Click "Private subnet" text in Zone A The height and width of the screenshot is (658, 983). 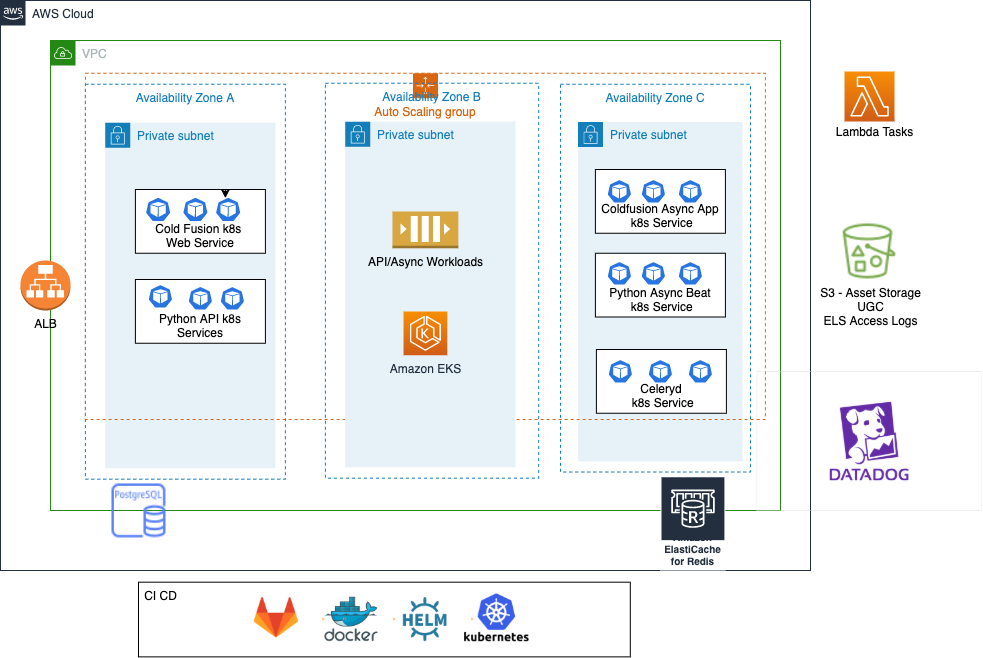click(x=176, y=136)
